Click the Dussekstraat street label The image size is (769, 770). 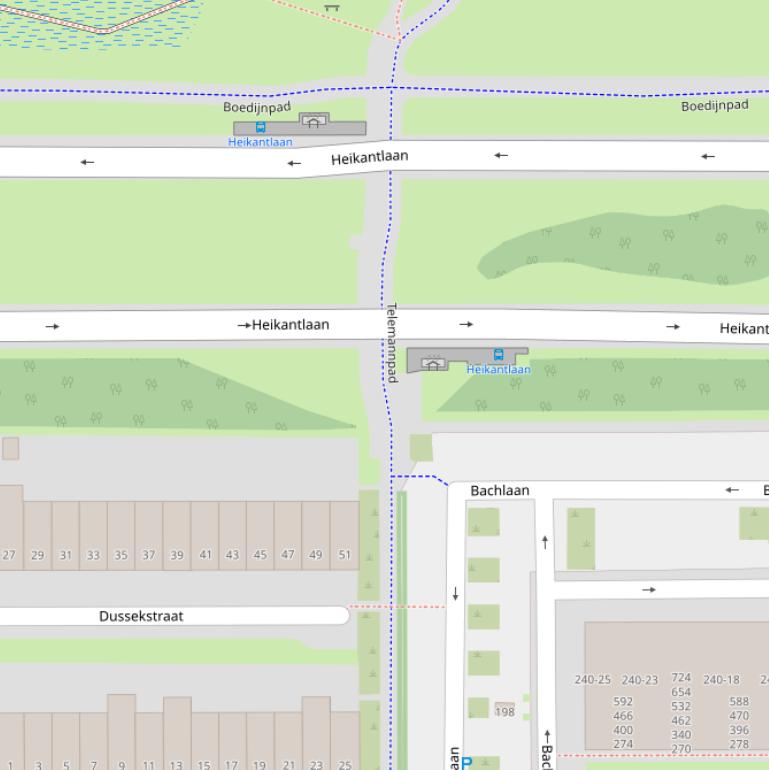(141, 616)
